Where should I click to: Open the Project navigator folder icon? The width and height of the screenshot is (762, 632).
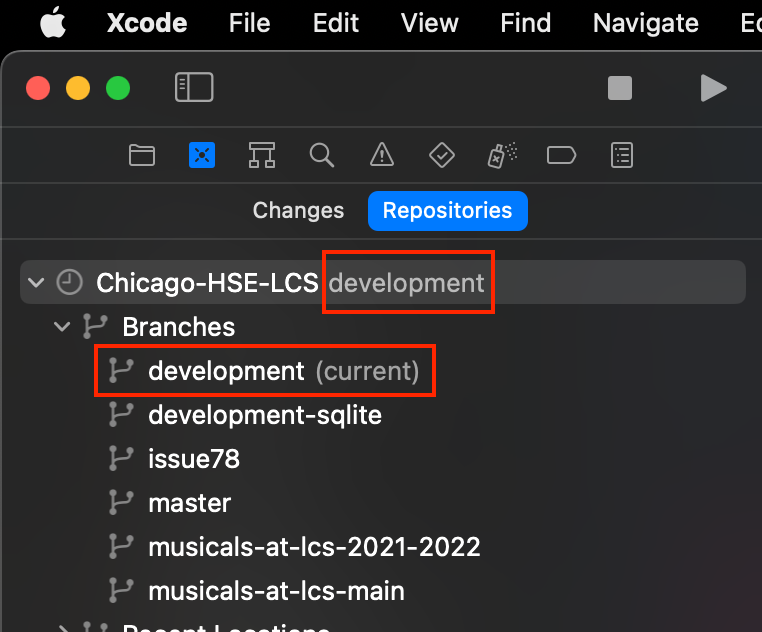142,155
